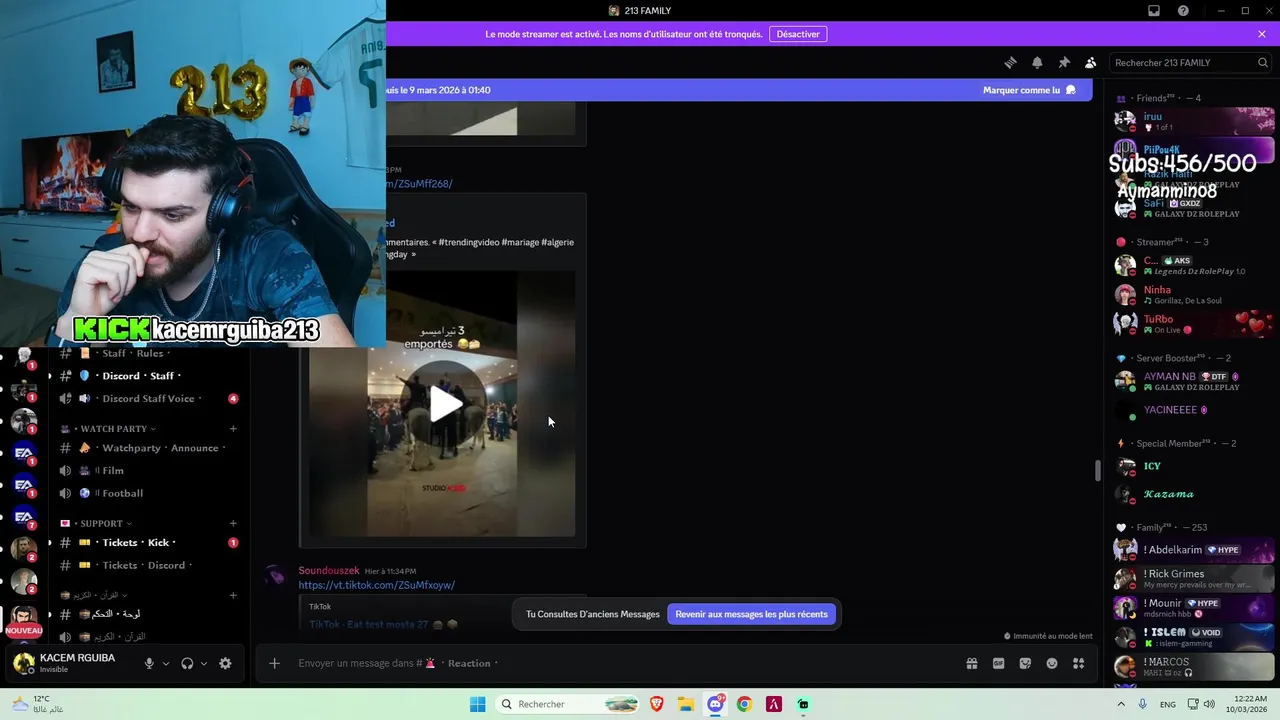Toggle headphones deafen in user panel

[187, 663]
